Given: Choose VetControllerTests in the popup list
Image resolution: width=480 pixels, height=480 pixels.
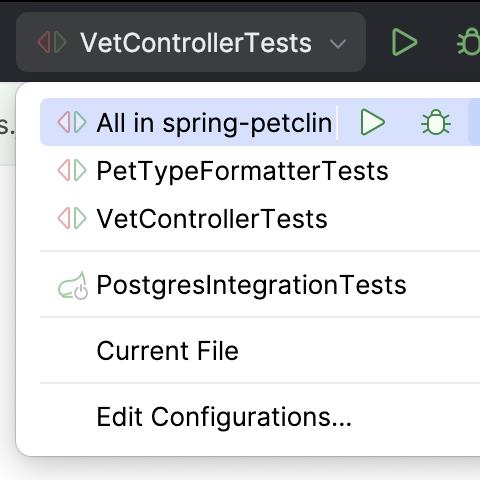Looking at the screenshot, I should 212,219.
